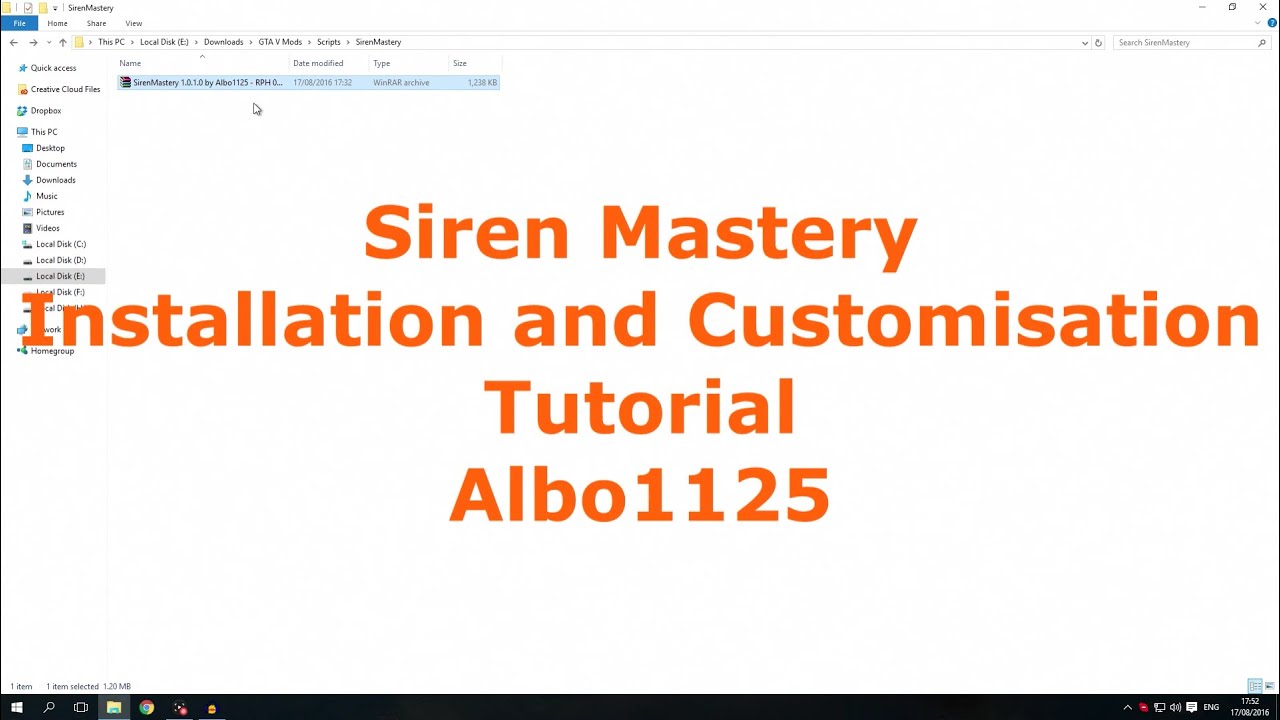Switch to Details view layout
The width and height of the screenshot is (1280, 720).
(x=1254, y=686)
